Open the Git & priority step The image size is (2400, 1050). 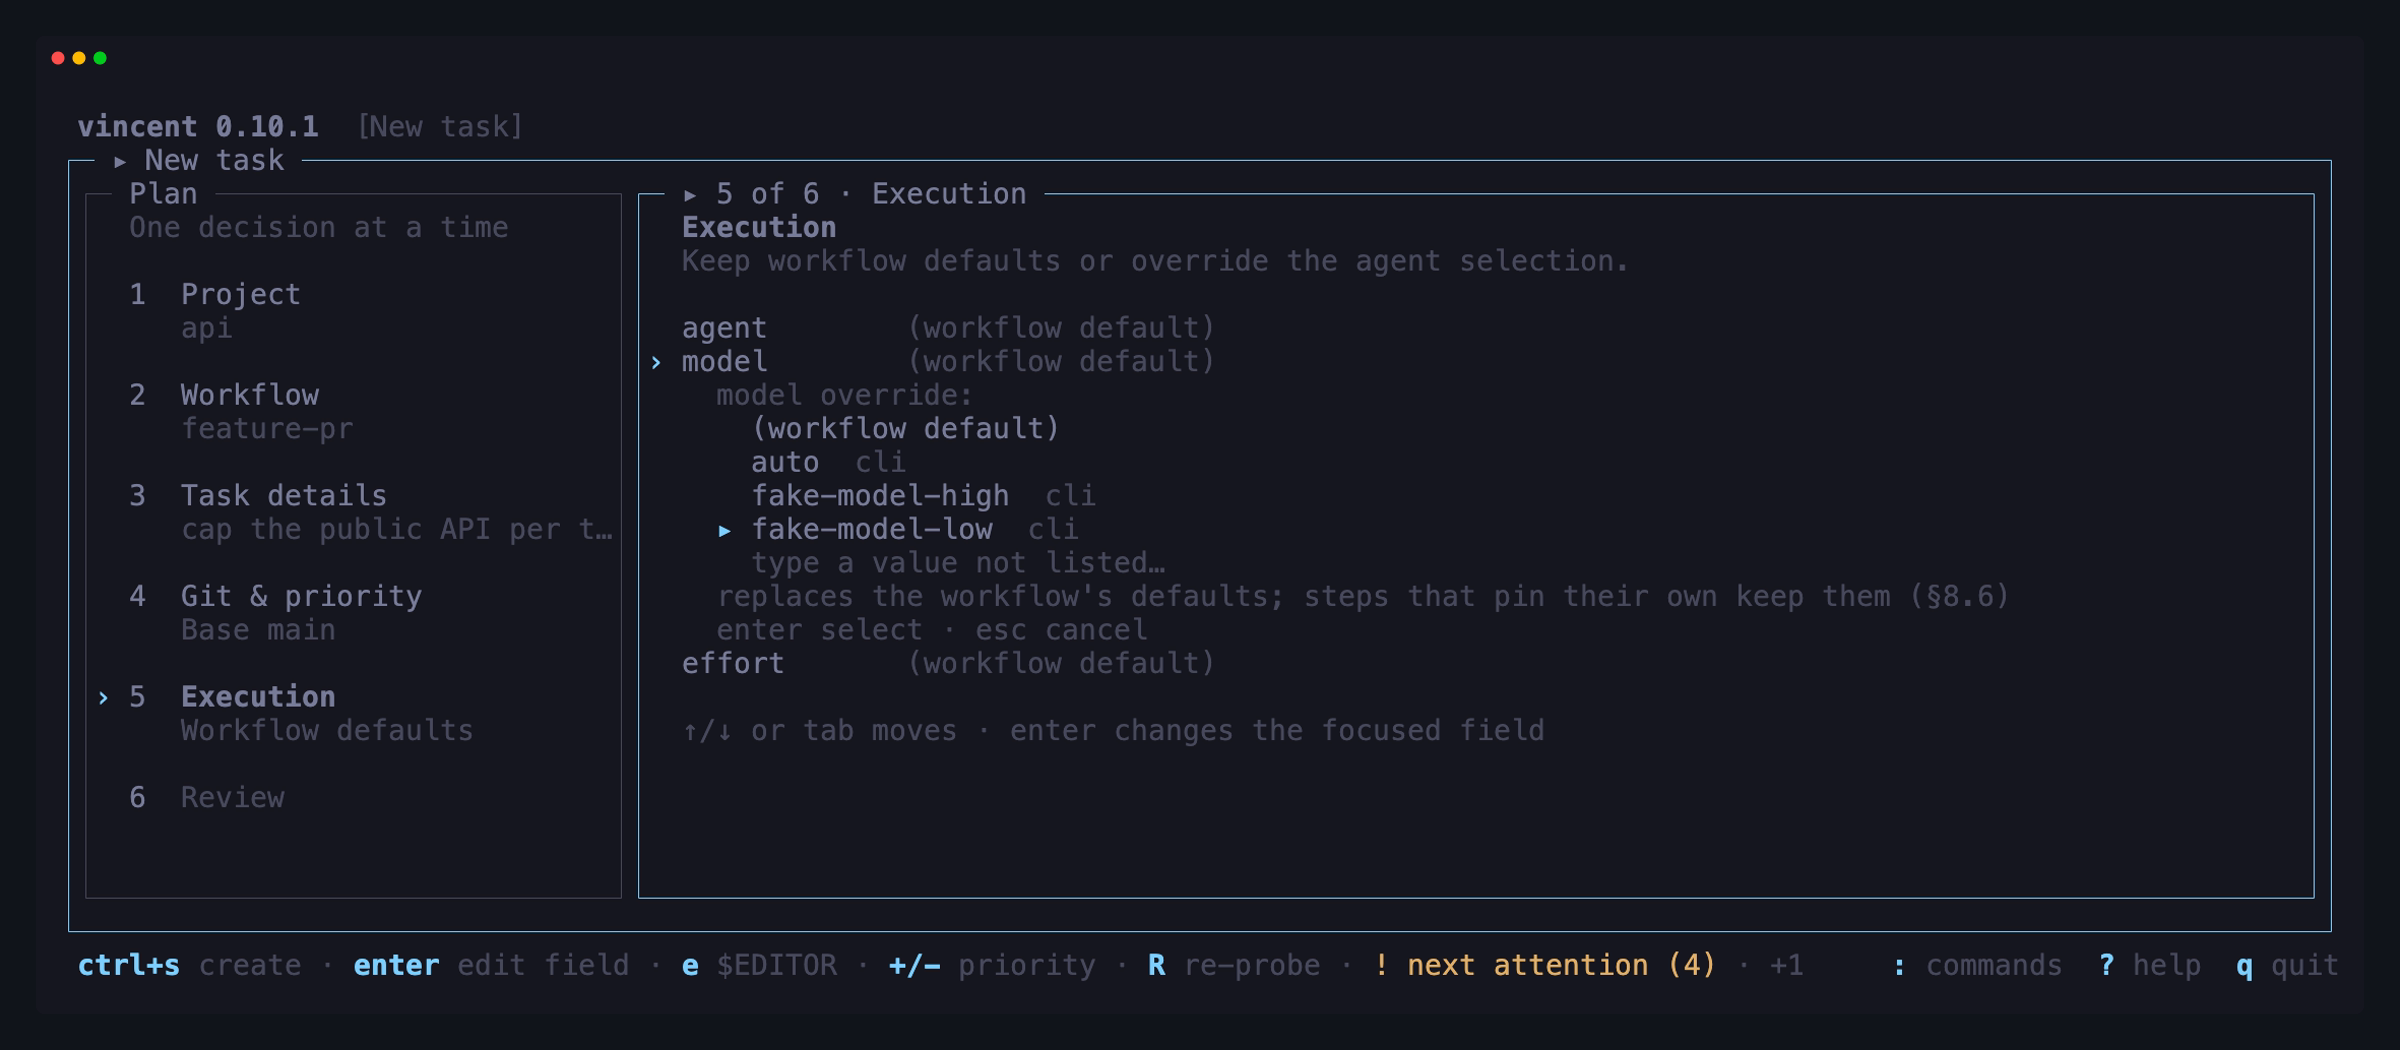point(301,596)
